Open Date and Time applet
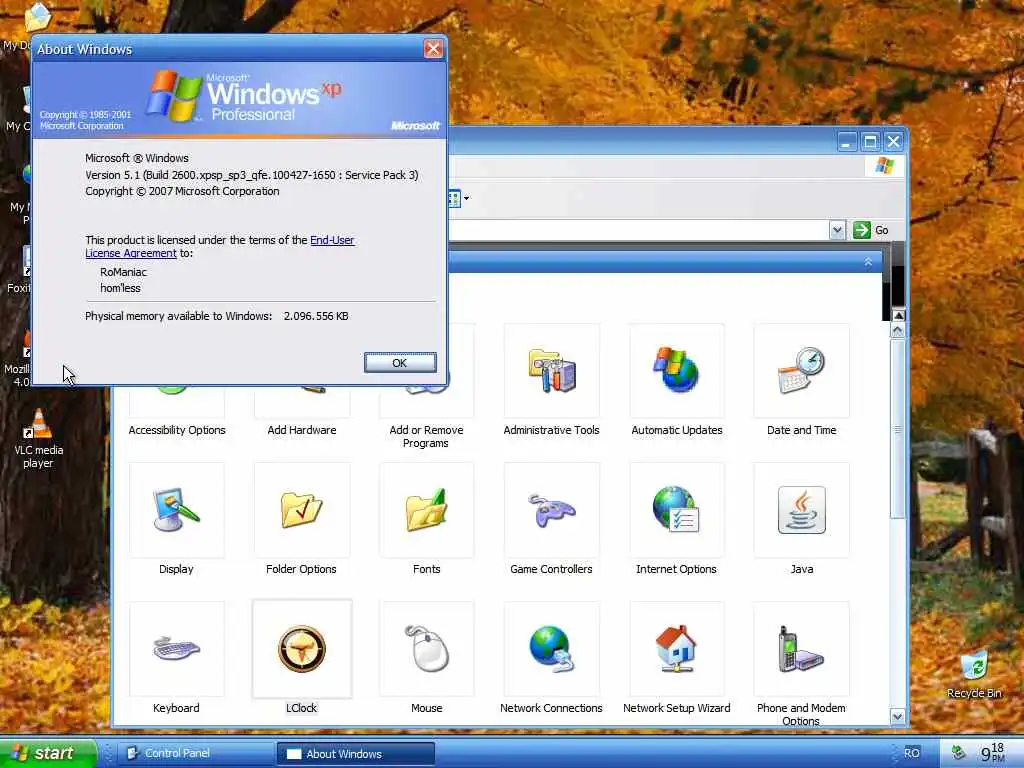The width and height of the screenshot is (1024, 768). coord(801,371)
